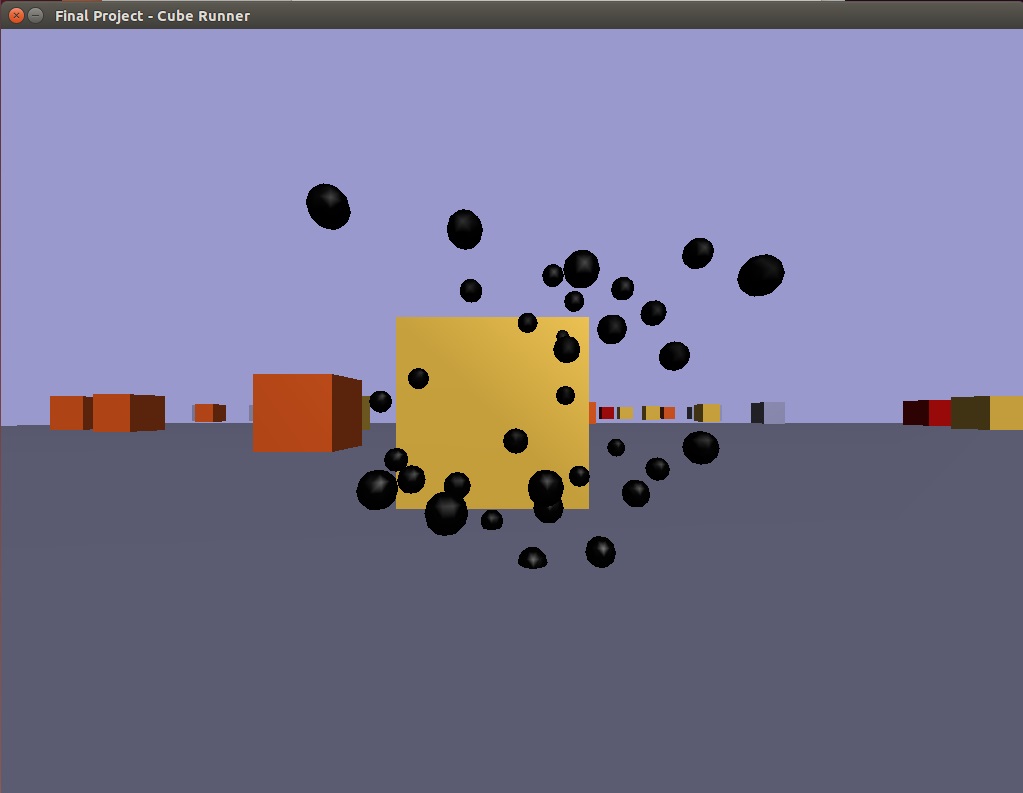Click the large yellow cube in the center
The width and height of the screenshot is (1023, 793).
(x=492, y=412)
